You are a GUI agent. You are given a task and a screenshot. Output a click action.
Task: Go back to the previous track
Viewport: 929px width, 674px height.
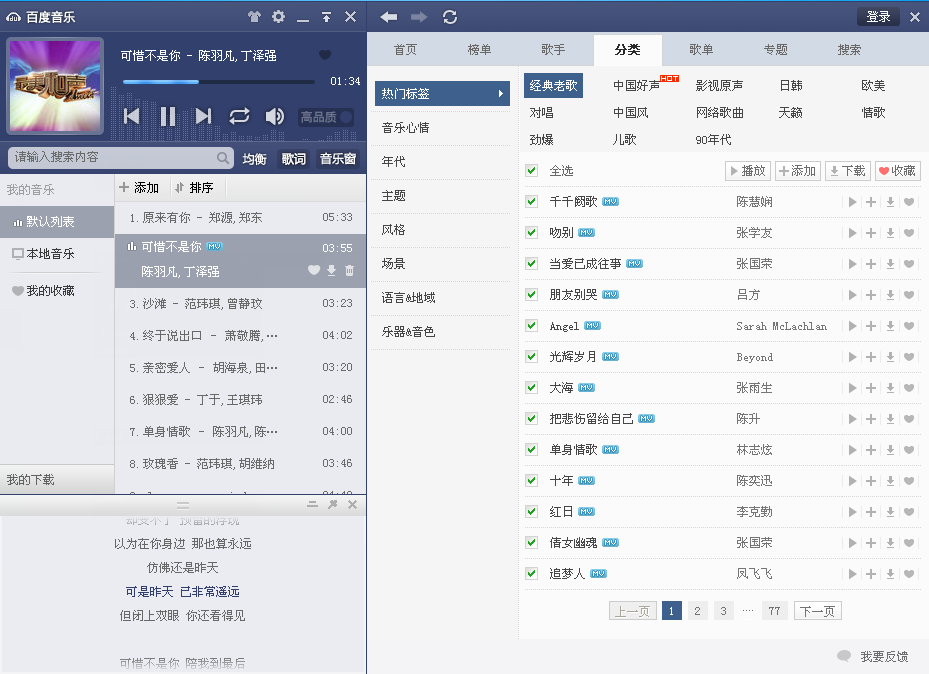(131, 117)
